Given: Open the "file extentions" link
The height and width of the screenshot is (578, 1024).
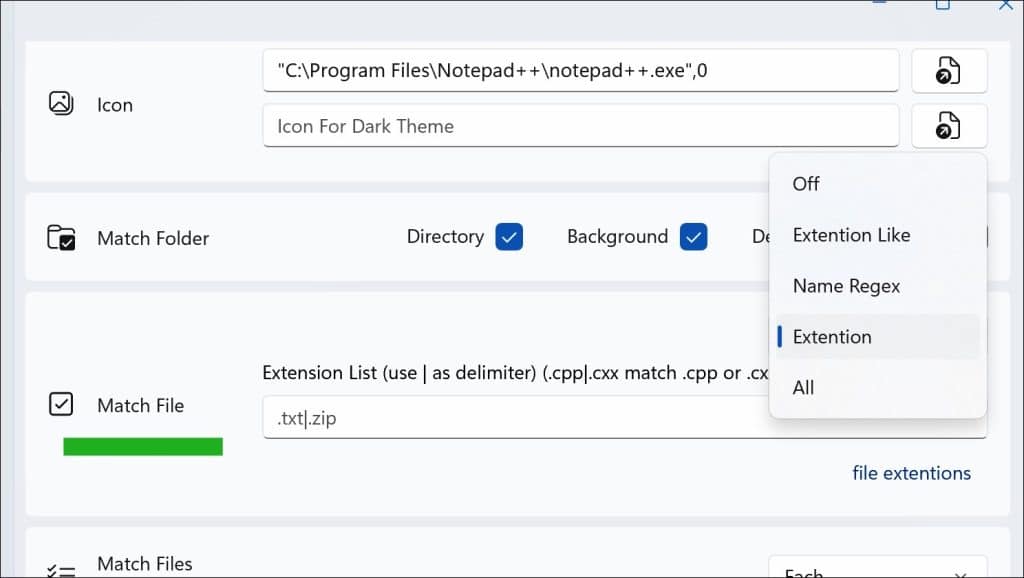Looking at the screenshot, I should (911, 472).
